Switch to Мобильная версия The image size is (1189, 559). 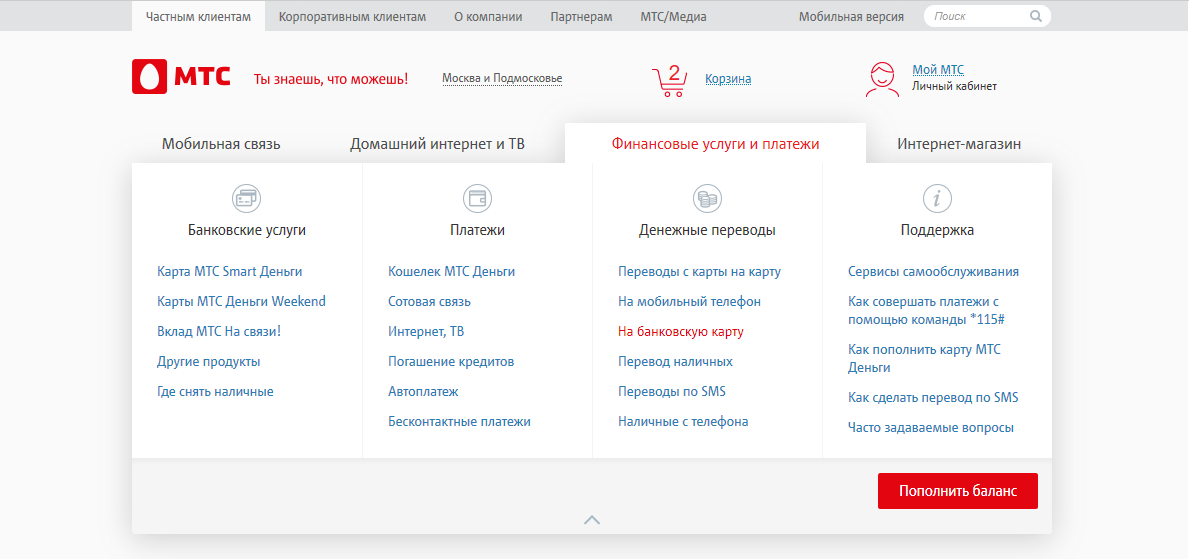(x=851, y=17)
